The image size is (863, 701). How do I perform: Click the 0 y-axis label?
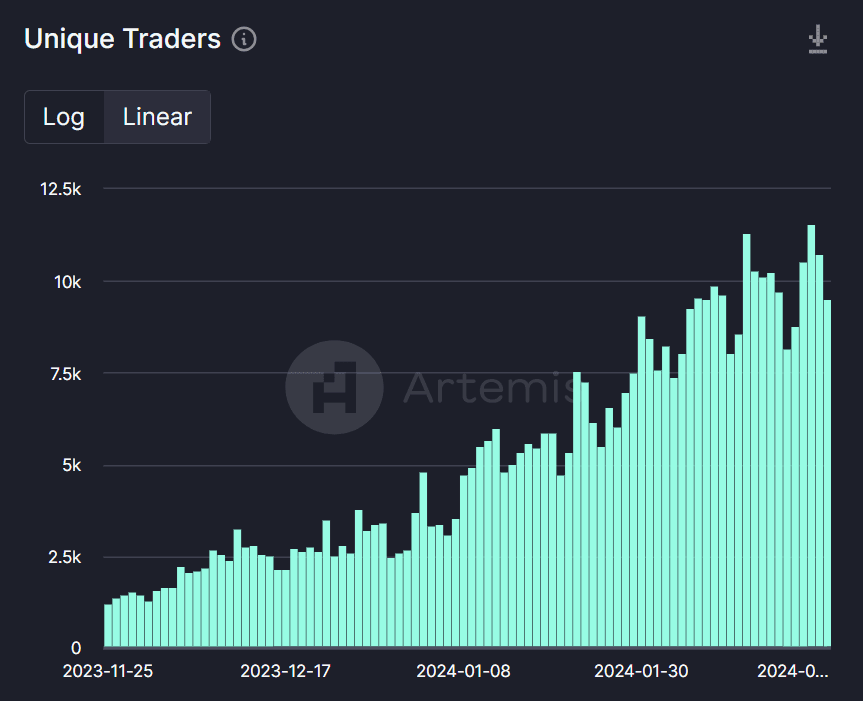77,648
